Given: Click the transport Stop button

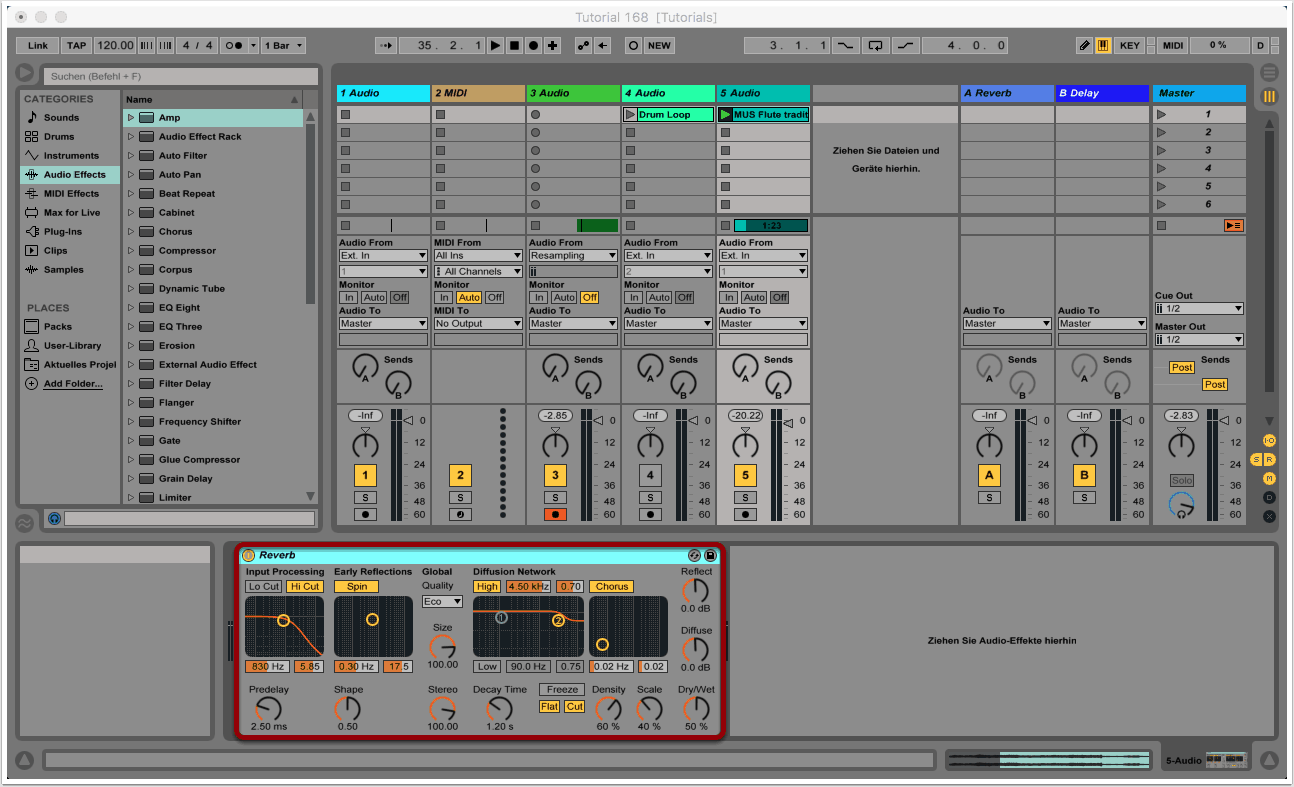Looking at the screenshot, I should coord(515,46).
